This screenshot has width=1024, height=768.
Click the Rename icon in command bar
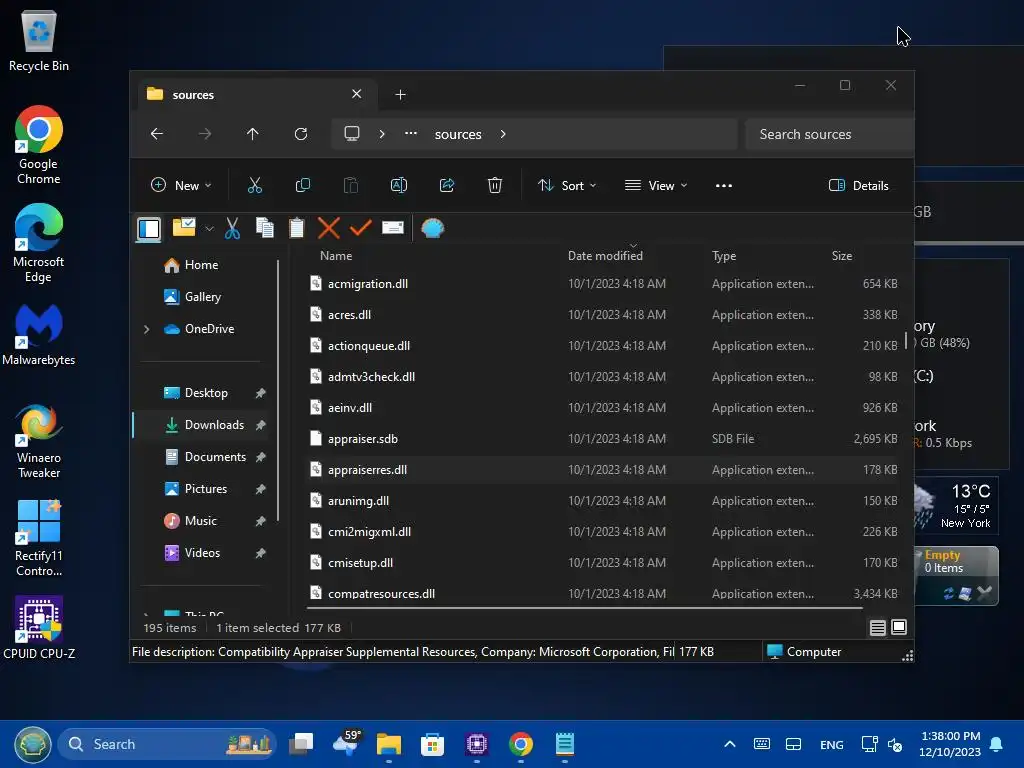pos(398,185)
